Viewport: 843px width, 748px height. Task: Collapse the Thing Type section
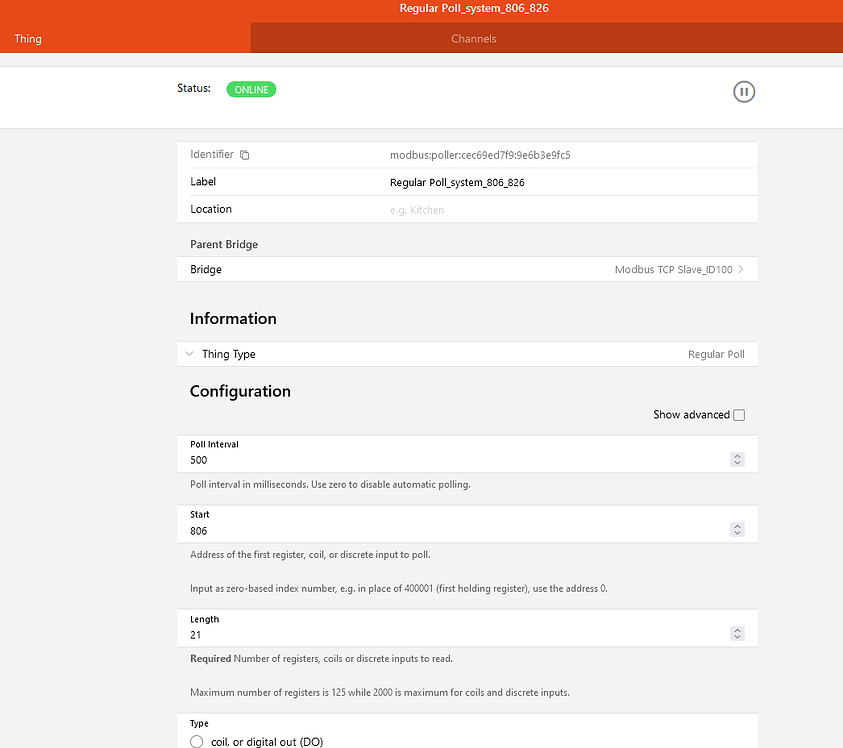pos(190,353)
